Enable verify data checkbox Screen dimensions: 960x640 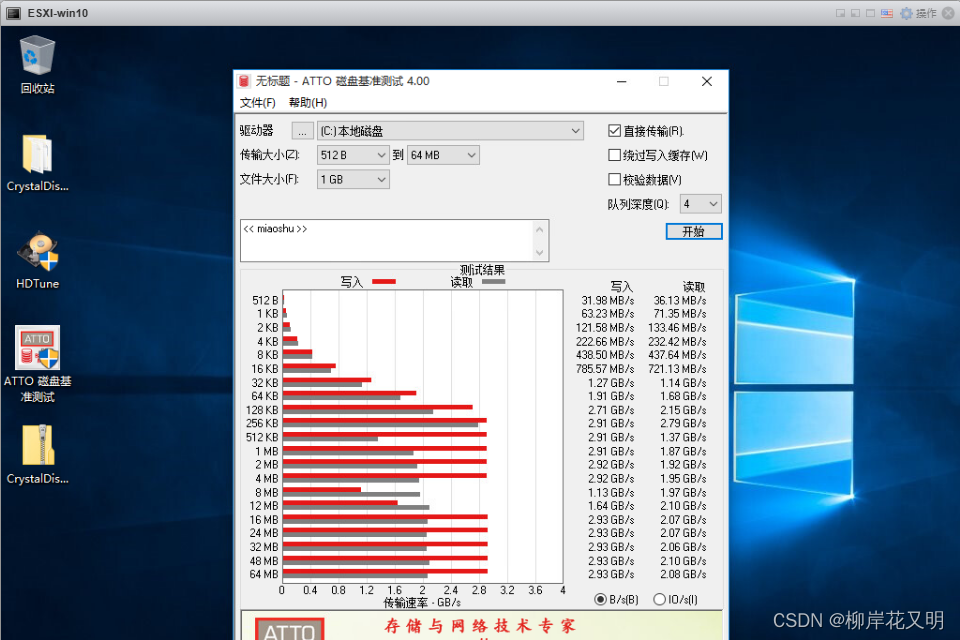pos(615,179)
